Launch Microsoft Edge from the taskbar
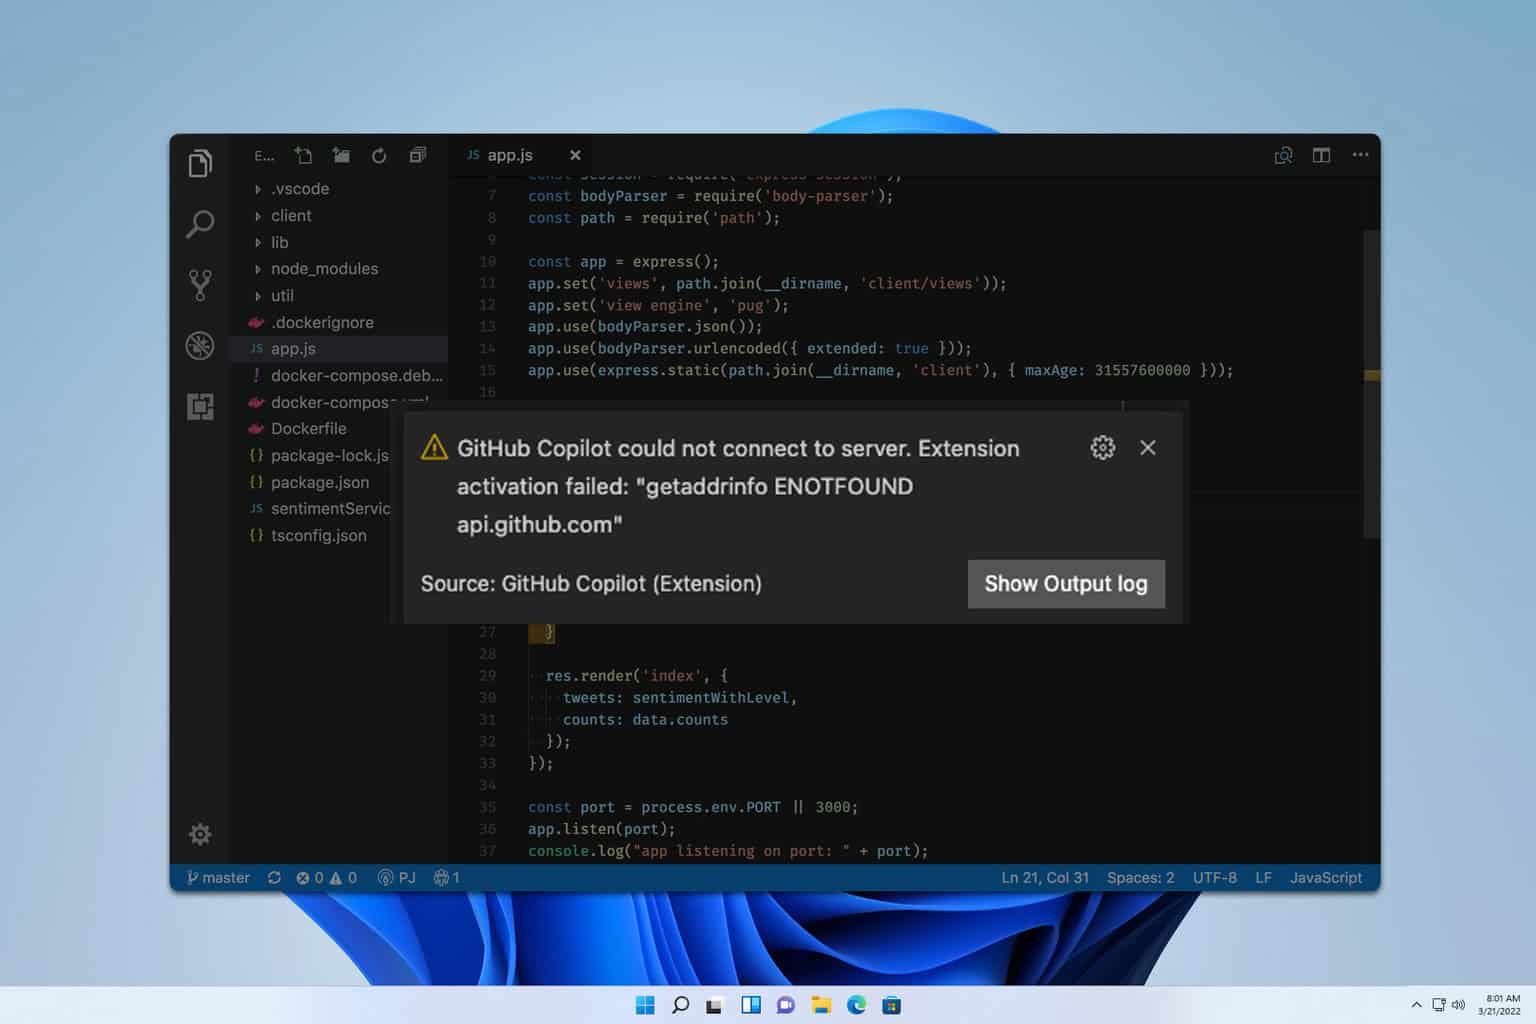 (856, 1005)
